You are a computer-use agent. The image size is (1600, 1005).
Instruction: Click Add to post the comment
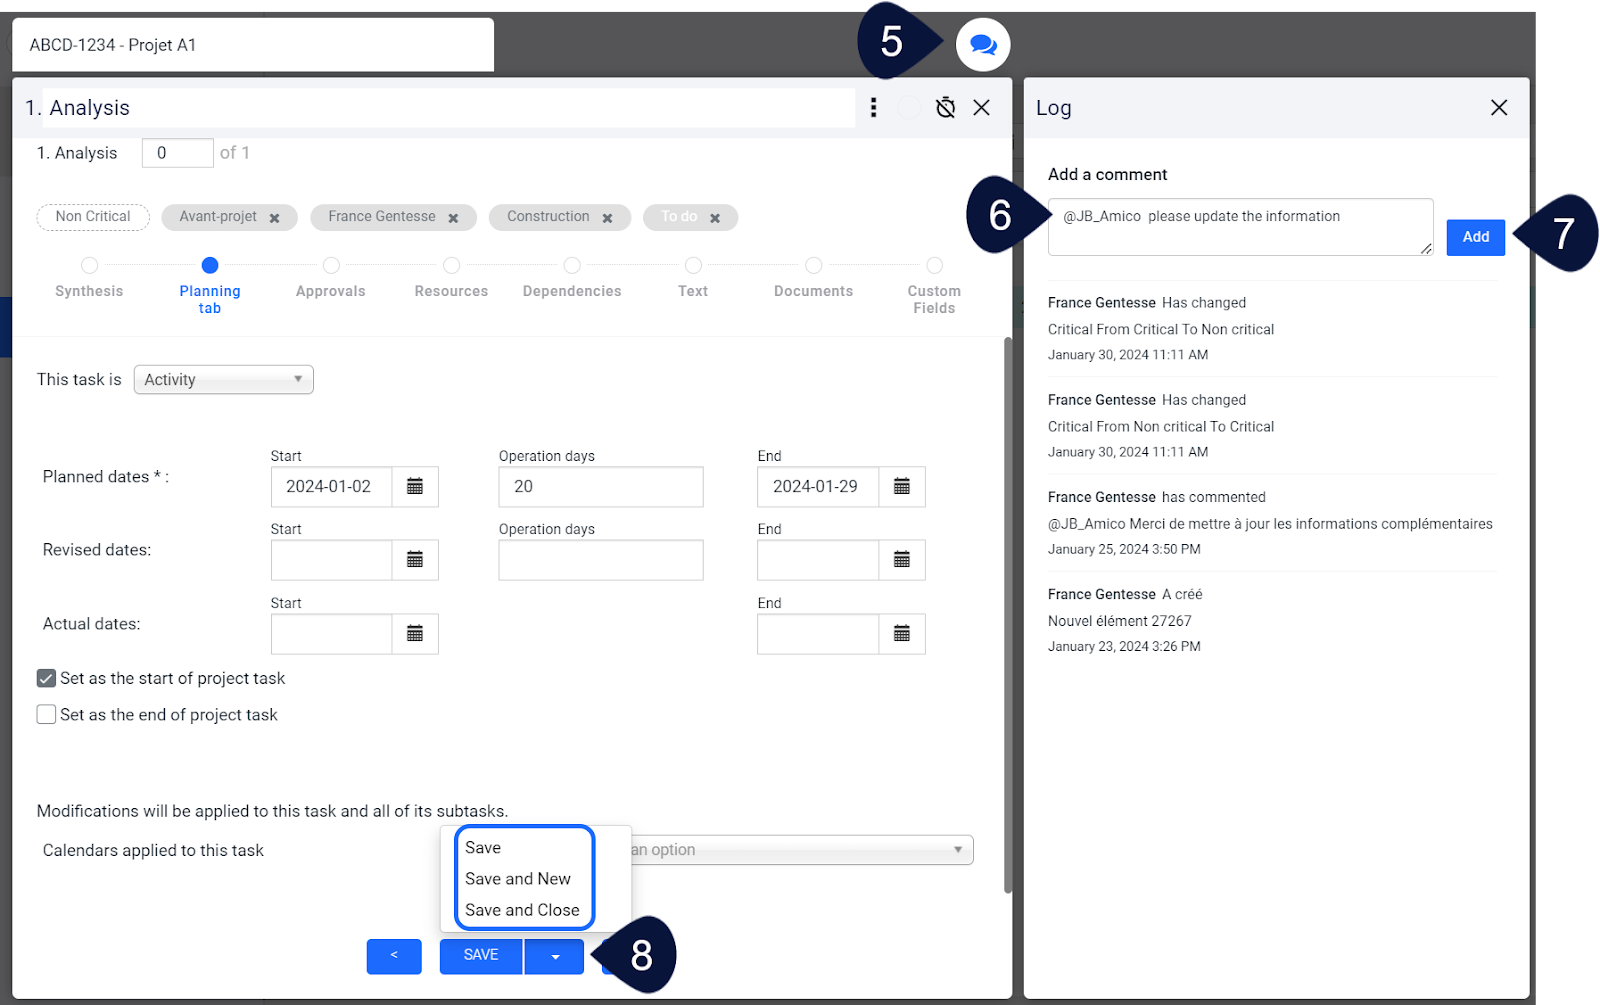(x=1476, y=237)
